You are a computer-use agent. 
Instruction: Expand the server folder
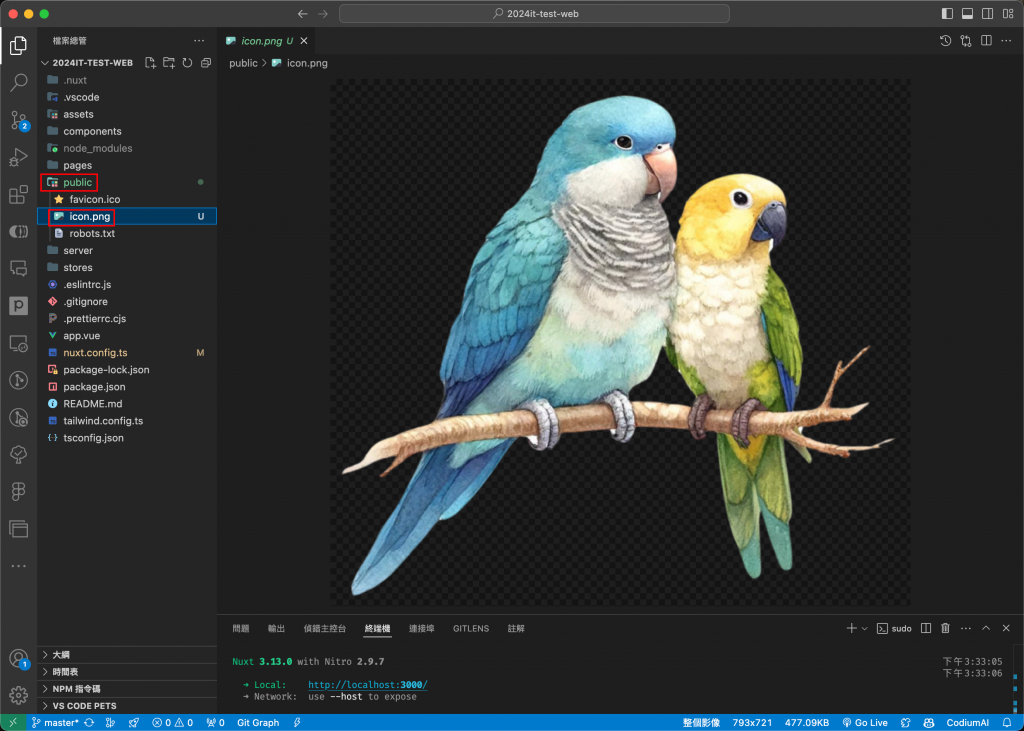78,251
